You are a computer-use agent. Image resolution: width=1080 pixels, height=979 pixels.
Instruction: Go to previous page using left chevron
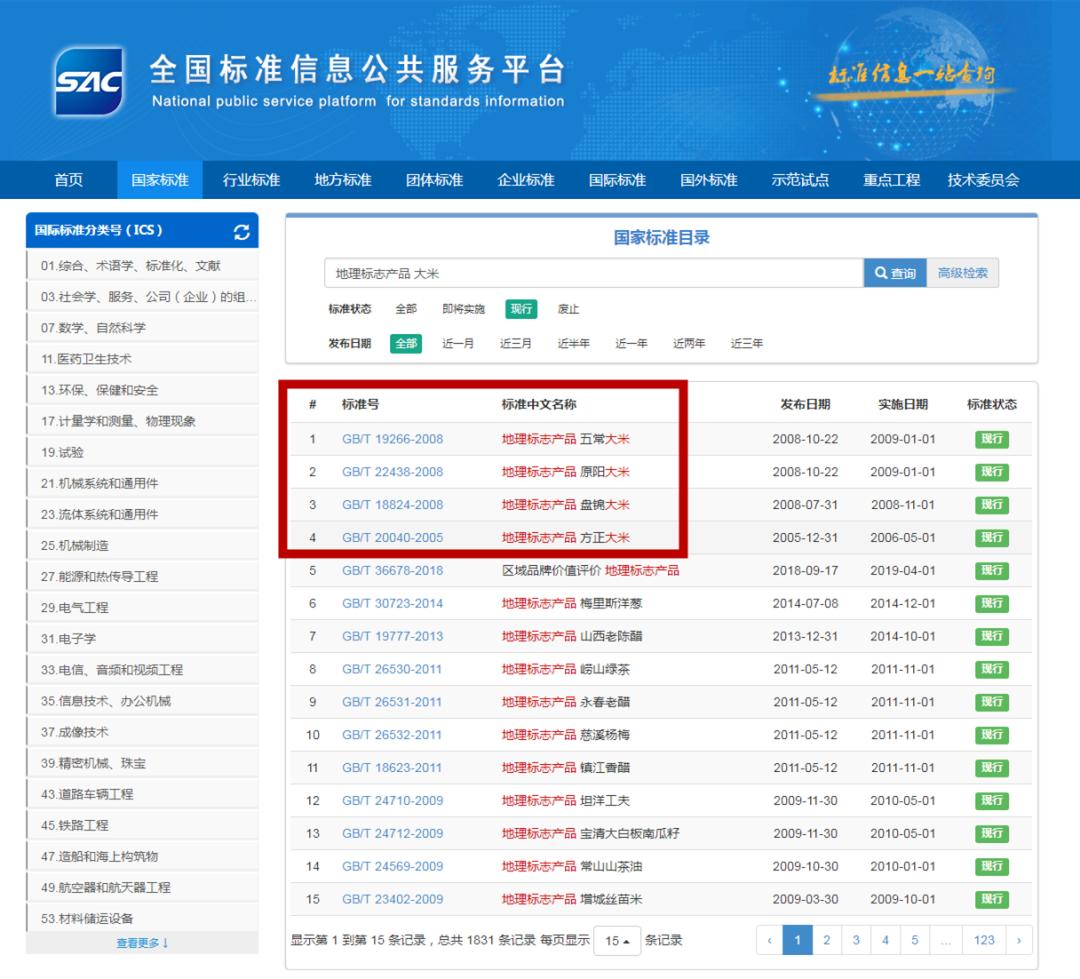[769, 940]
